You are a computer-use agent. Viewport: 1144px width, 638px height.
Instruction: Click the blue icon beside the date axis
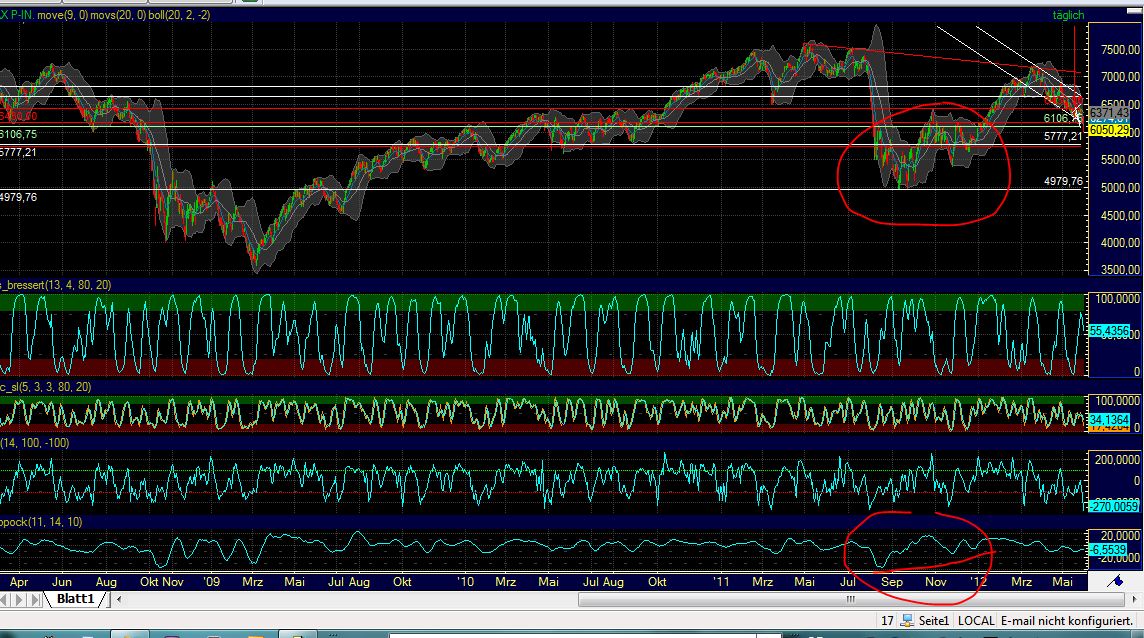(1115, 581)
